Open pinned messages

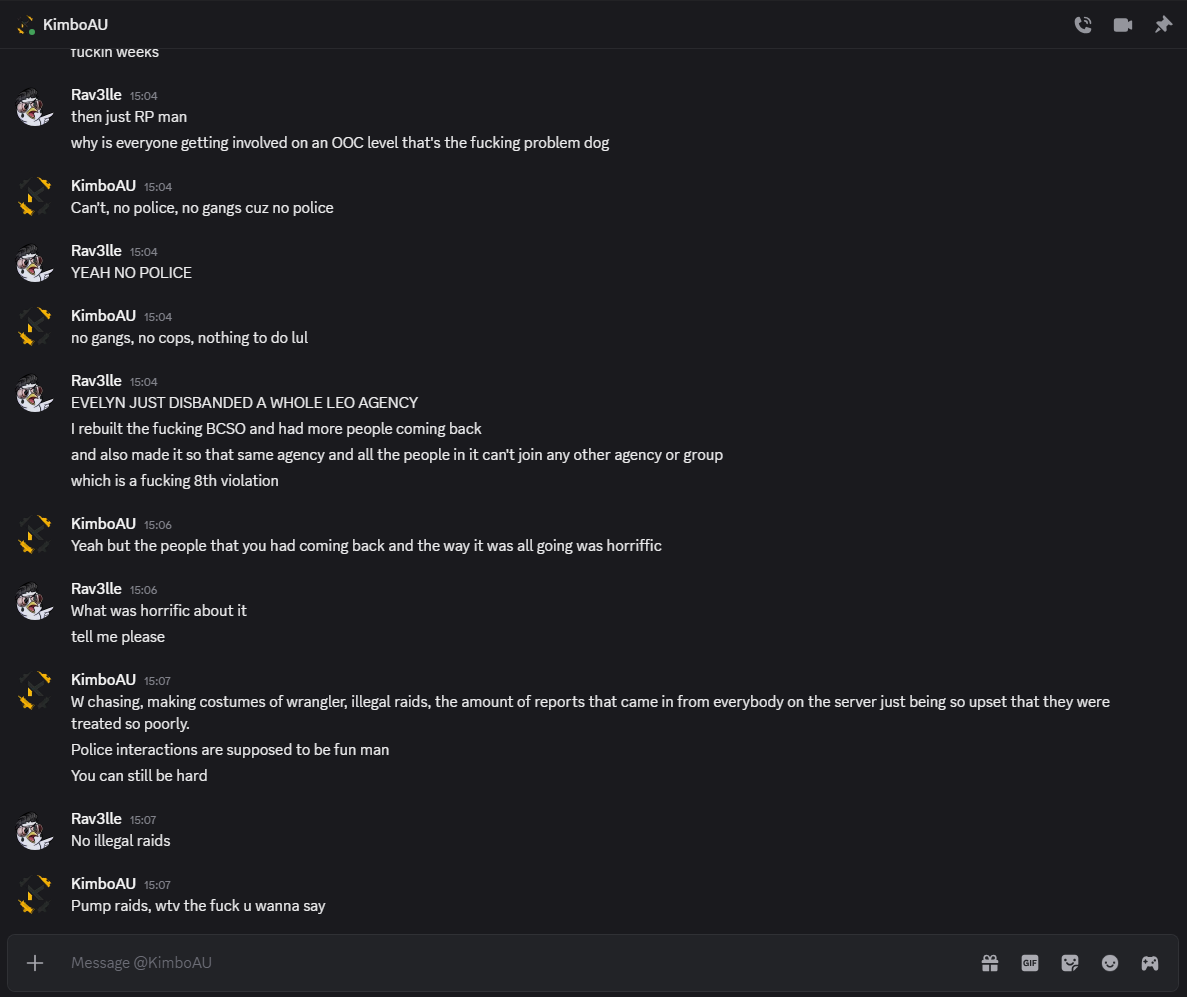coord(1163,25)
